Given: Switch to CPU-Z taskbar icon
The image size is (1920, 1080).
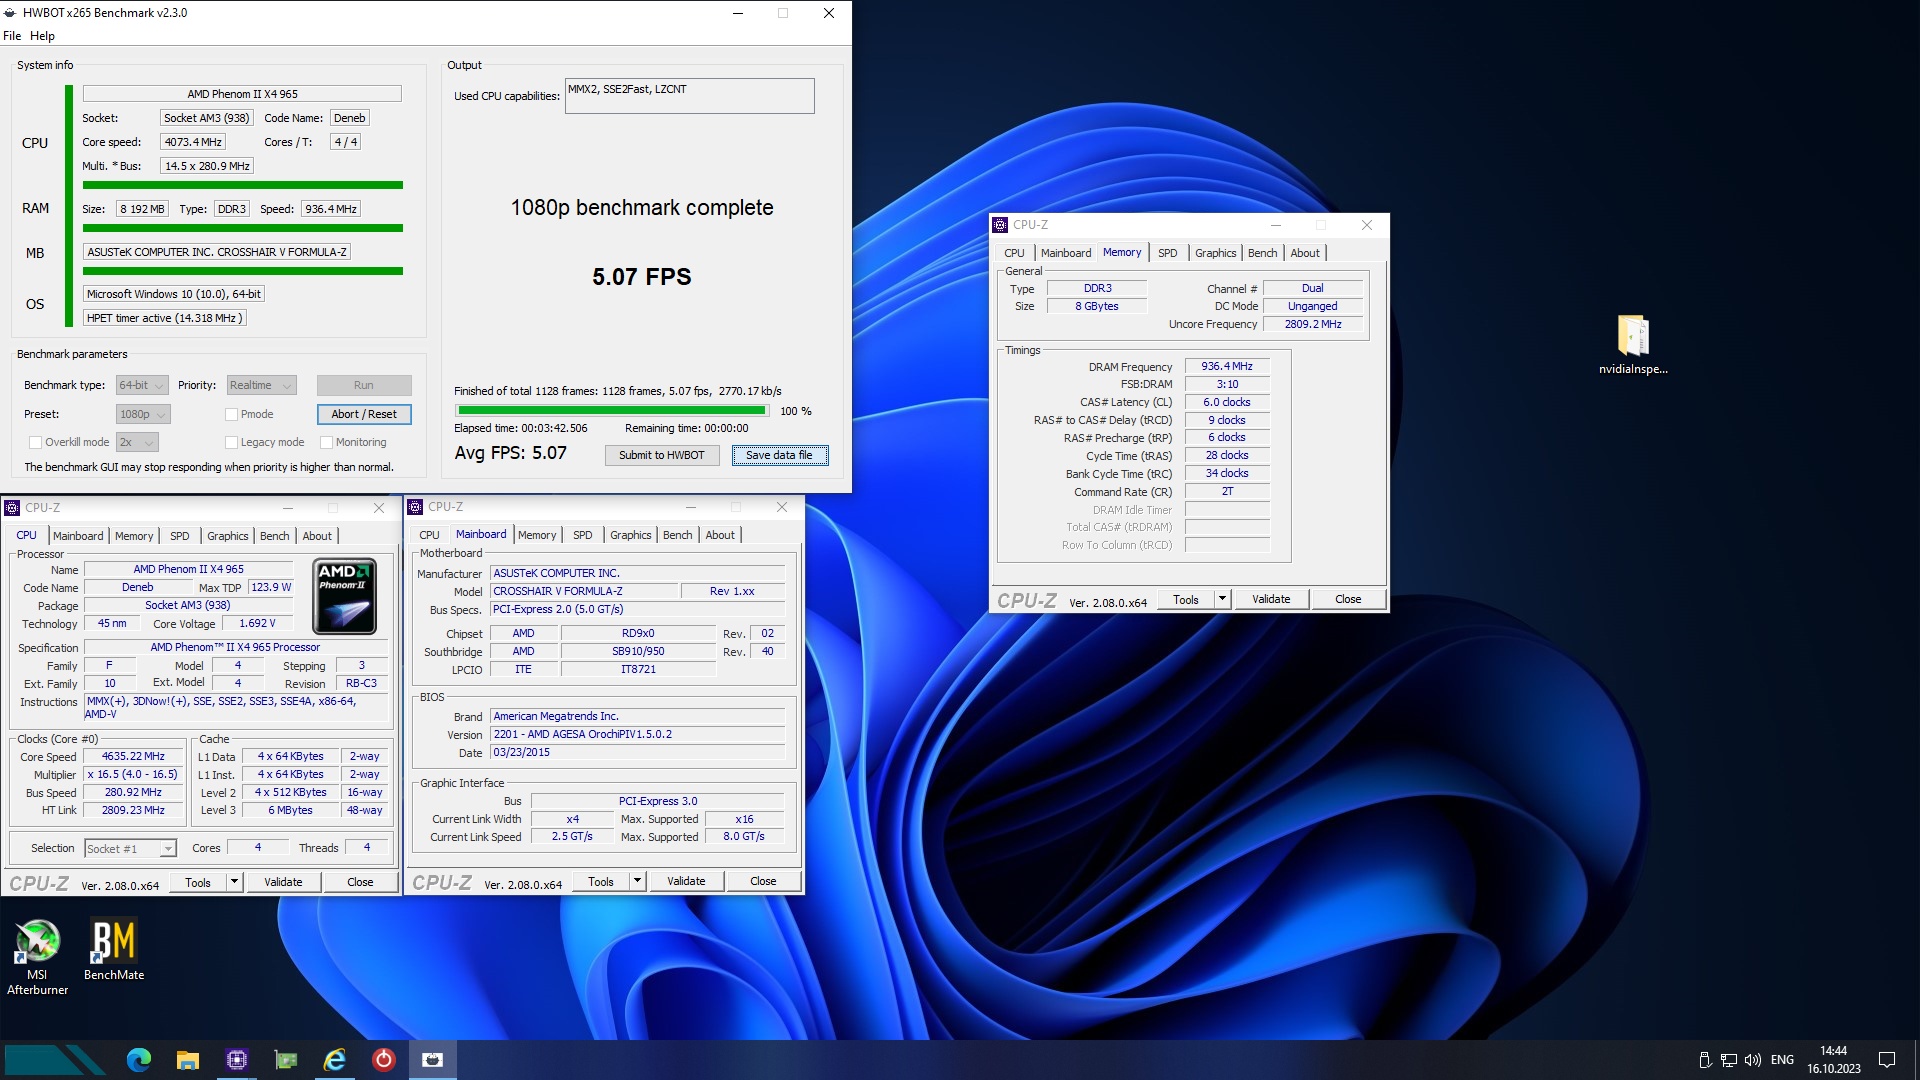Looking at the screenshot, I should (x=237, y=1060).
